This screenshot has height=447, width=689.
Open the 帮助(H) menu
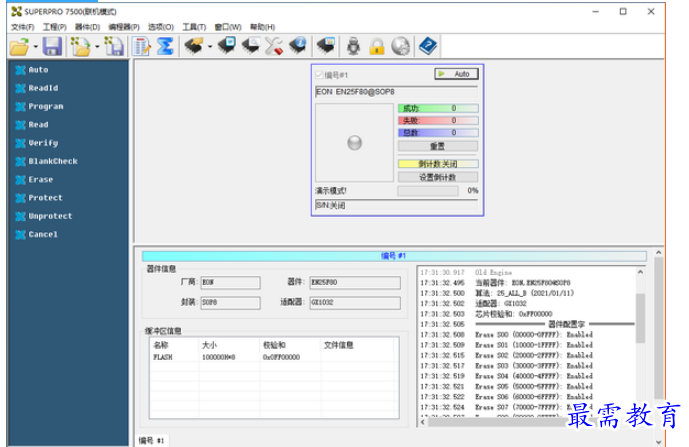click(x=262, y=27)
